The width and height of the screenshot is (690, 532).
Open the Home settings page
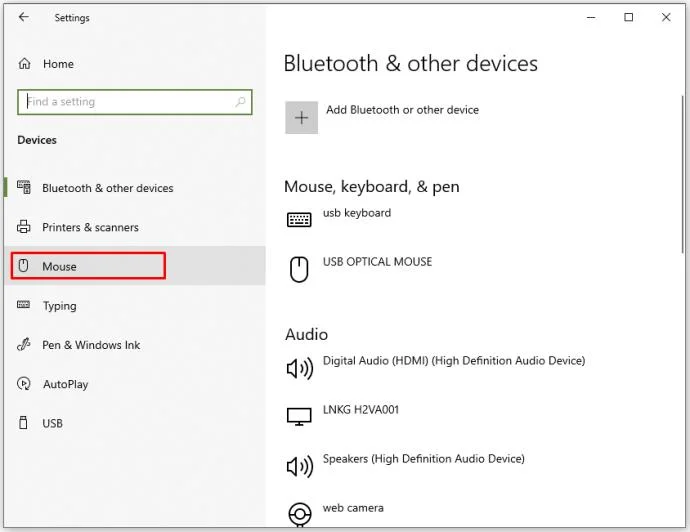pyautogui.click(x=58, y=64)
